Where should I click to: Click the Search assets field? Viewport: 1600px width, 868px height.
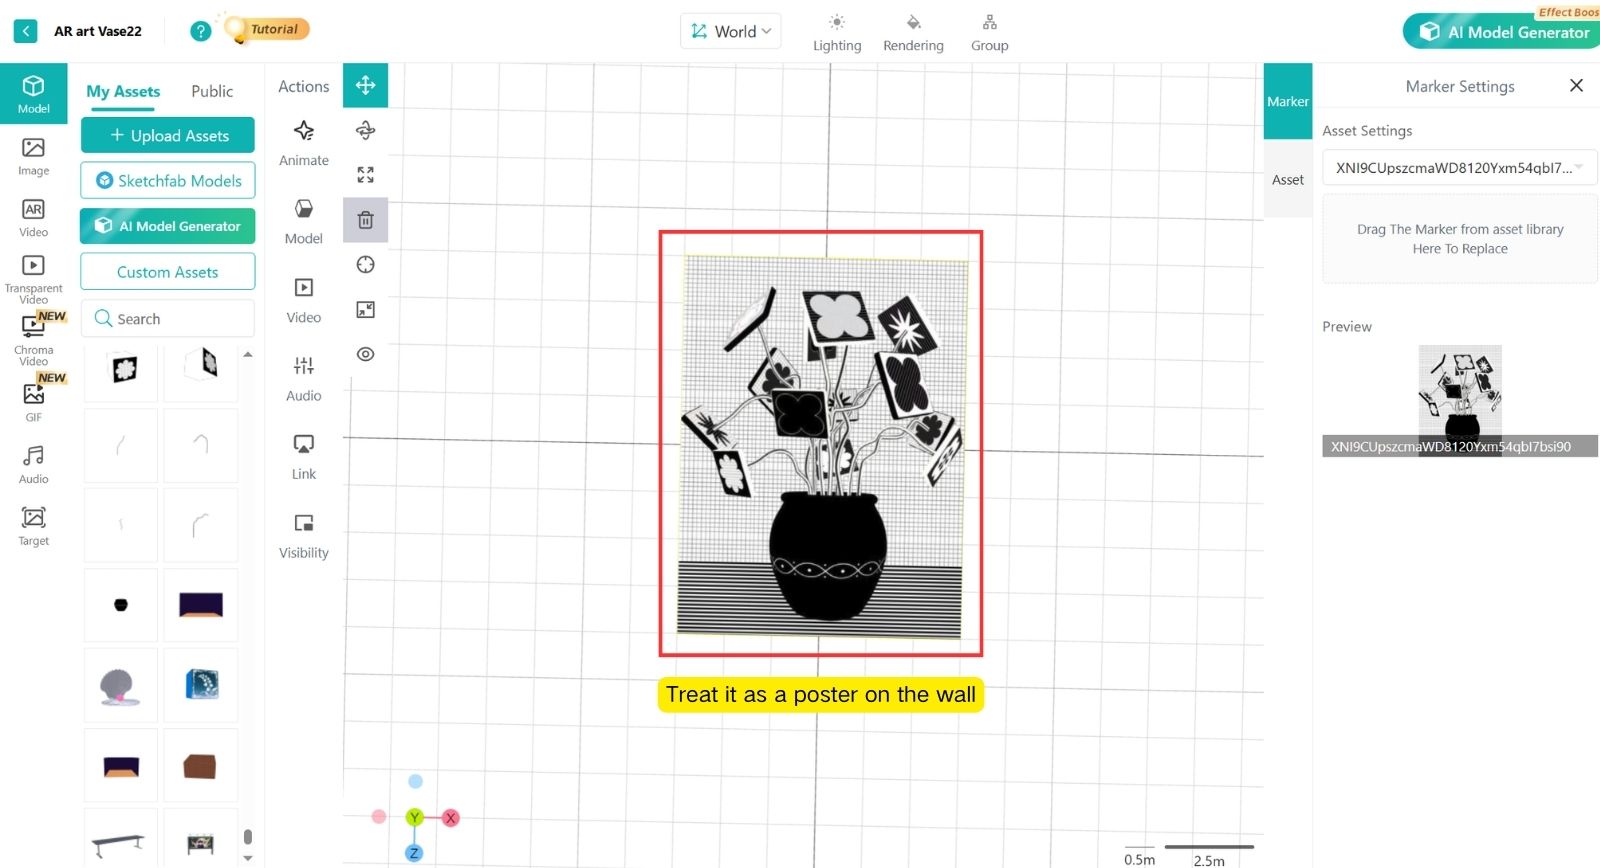click(x=168, y=319)
